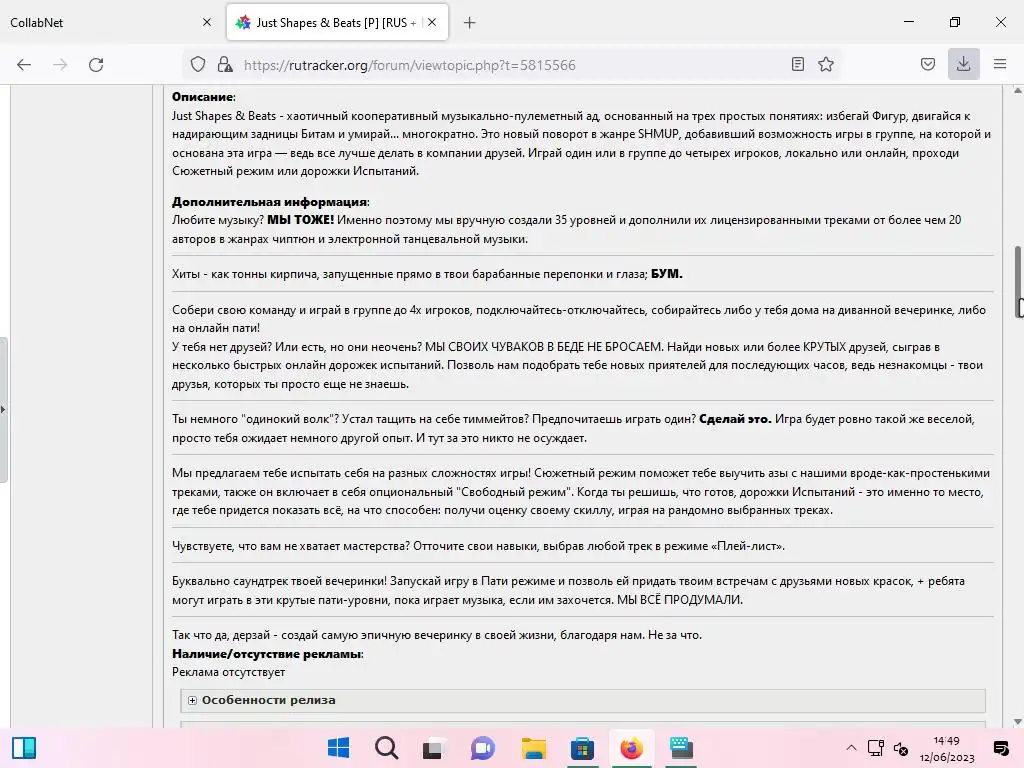
Task: Open the network status tray icon
Action: point(875,748)
